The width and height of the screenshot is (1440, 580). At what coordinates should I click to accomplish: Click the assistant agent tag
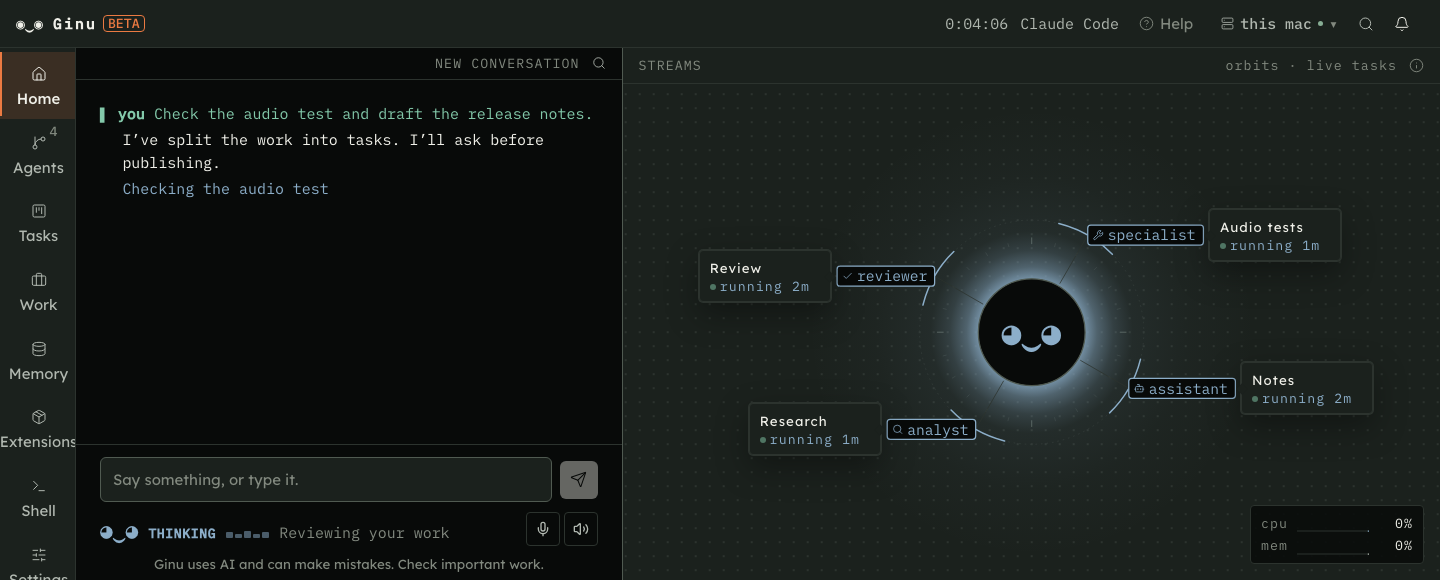(1182, 389)
